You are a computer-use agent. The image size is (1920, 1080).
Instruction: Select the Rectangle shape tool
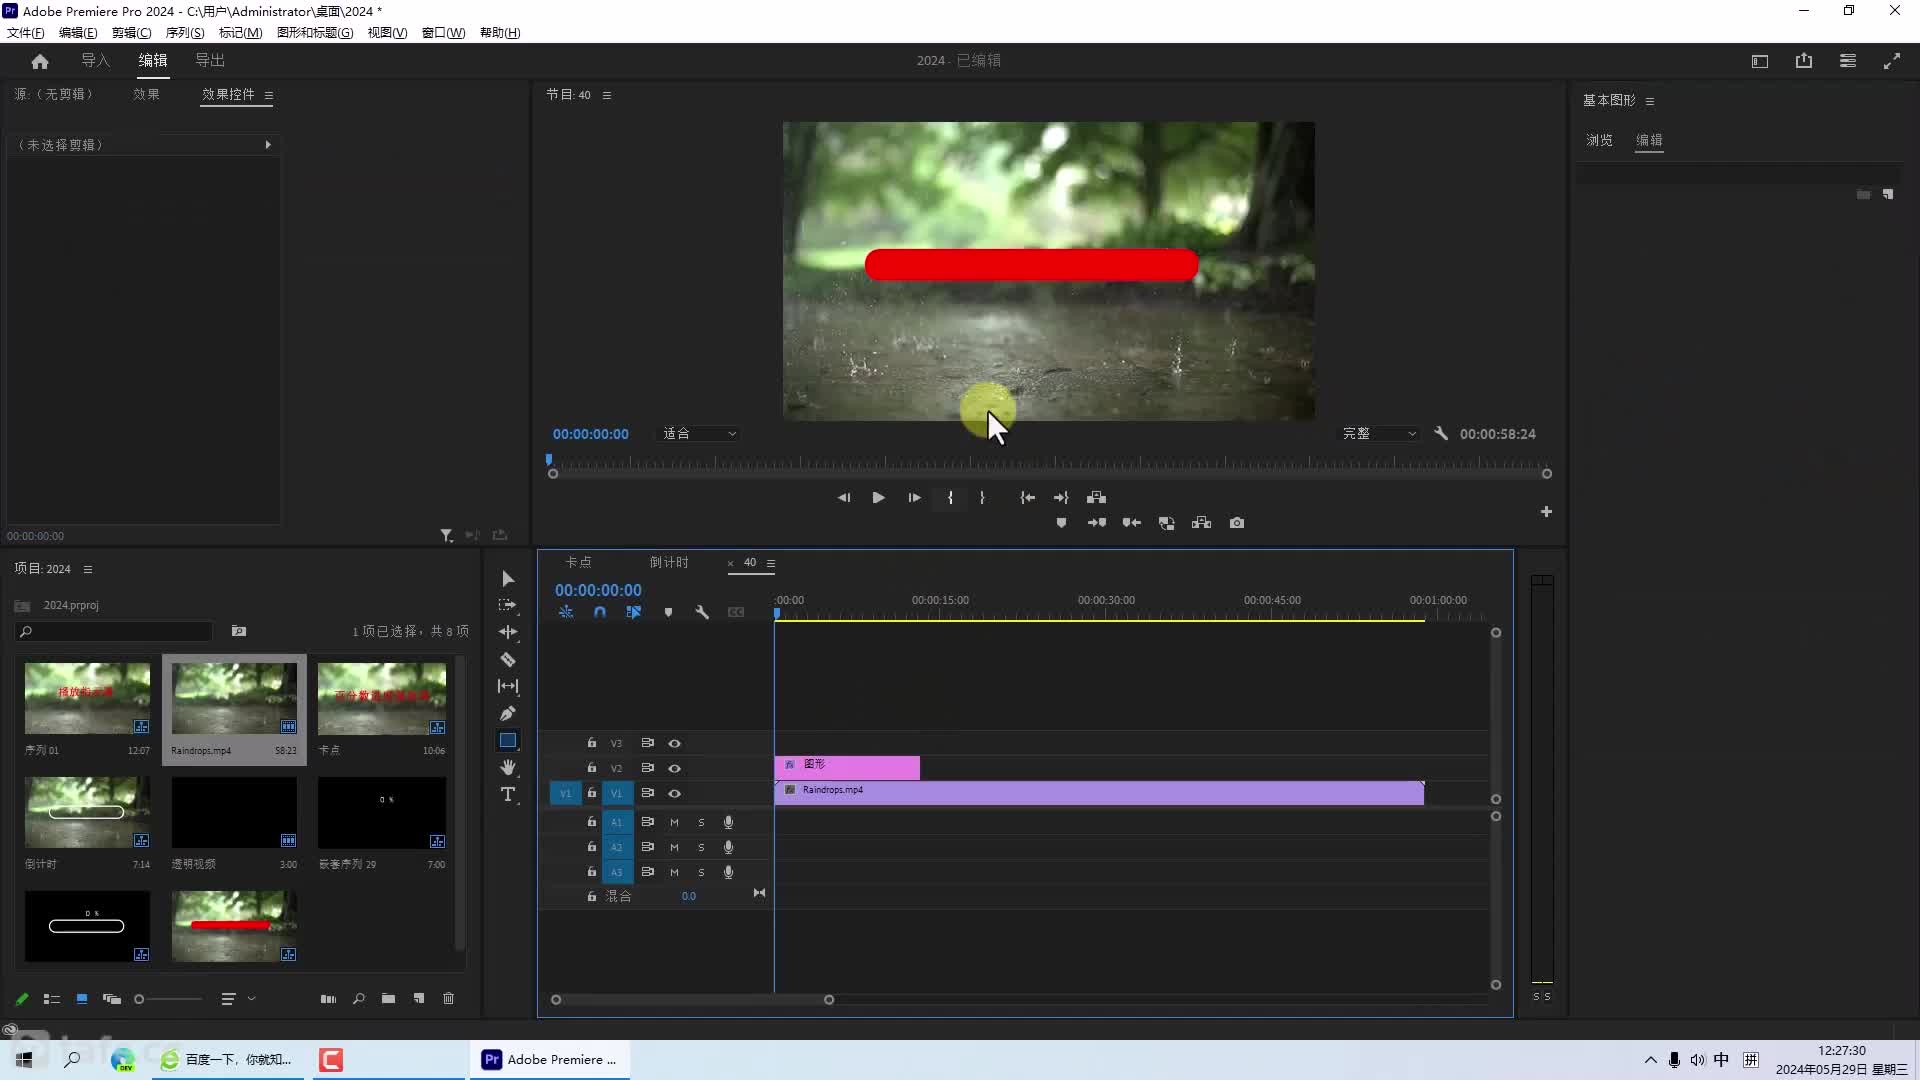pyautogui.click(x=508, y=741)
